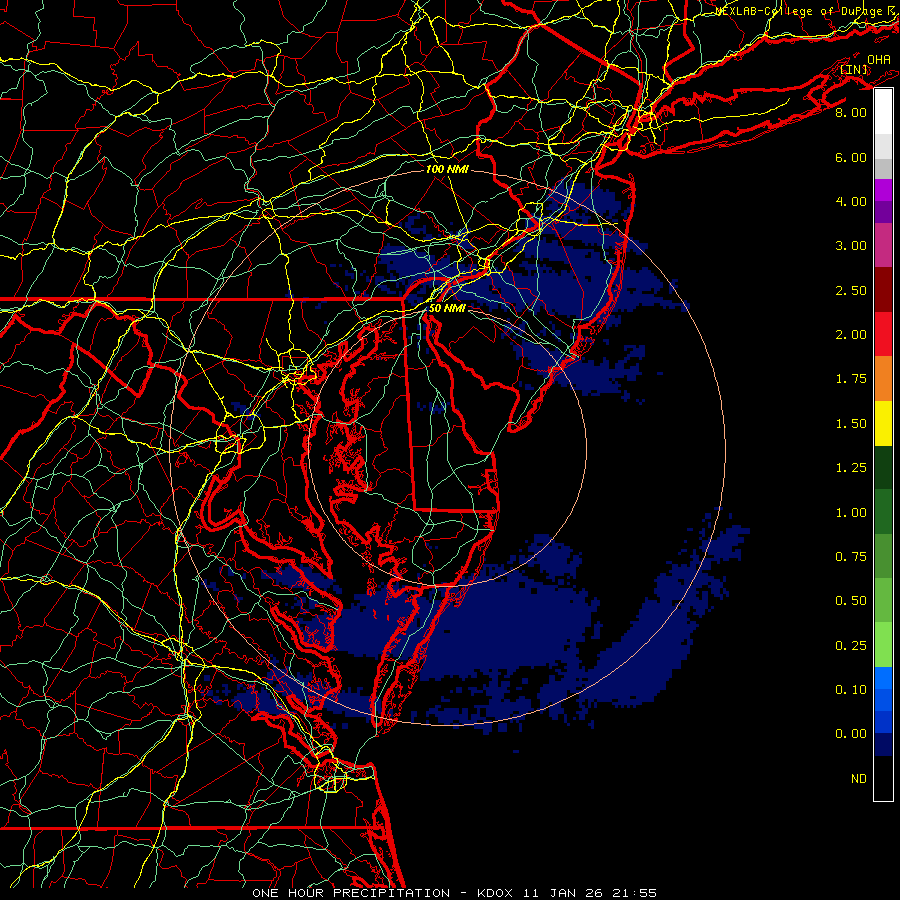Click the OHA product code label
The width and height of the screenshot is (900, 900).
tap(879, 60)
